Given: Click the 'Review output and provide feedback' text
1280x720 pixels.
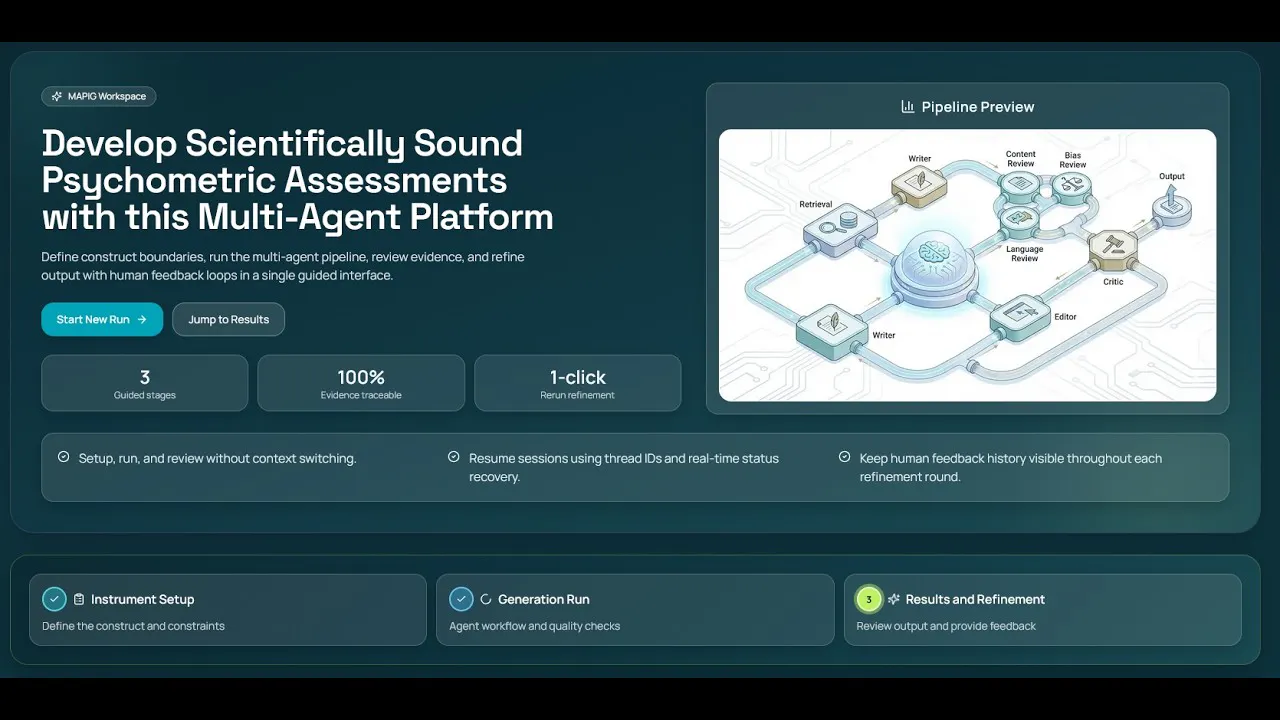Looking at the screenshot, I should (946, 626).
